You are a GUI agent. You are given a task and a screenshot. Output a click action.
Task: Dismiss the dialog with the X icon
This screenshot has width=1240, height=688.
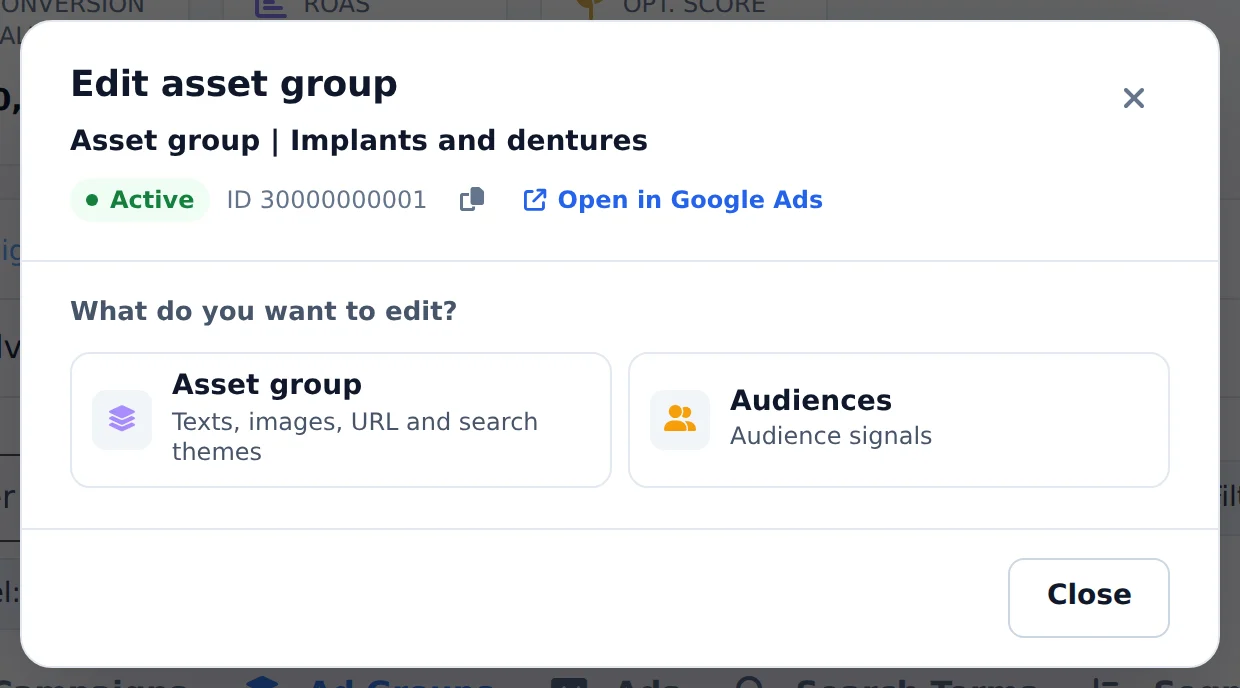(1133, 98)
